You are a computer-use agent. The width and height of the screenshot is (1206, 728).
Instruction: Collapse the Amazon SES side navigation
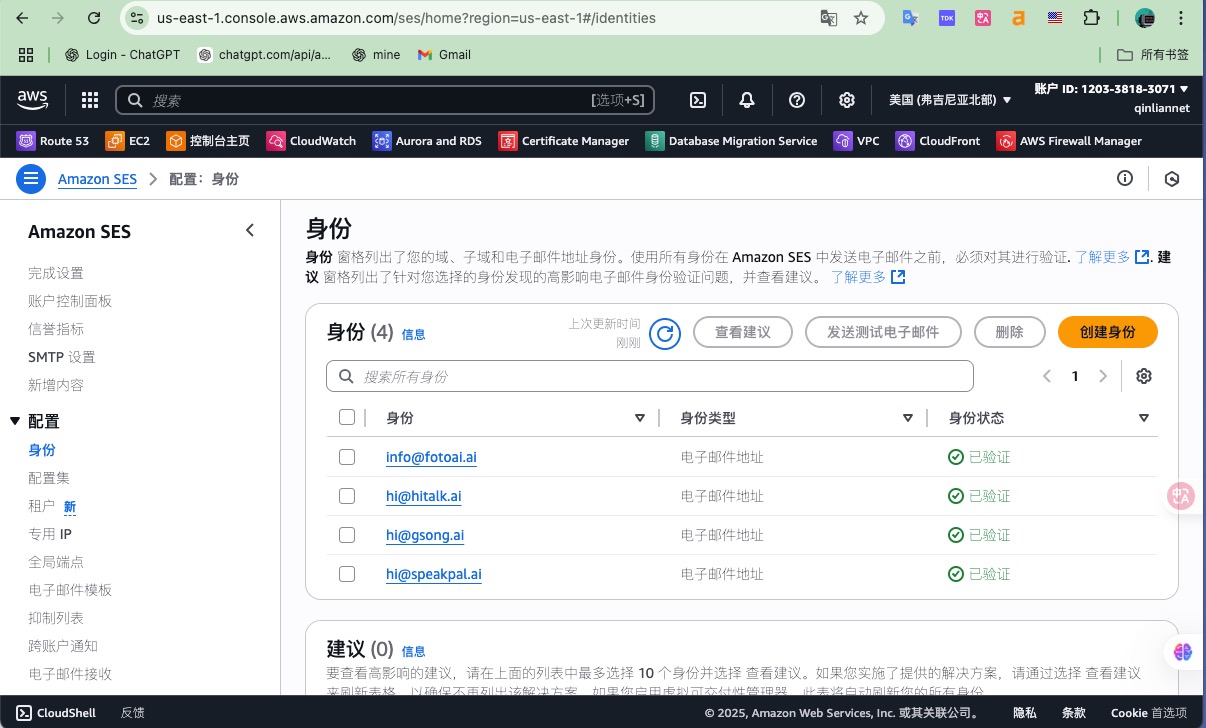250,231
